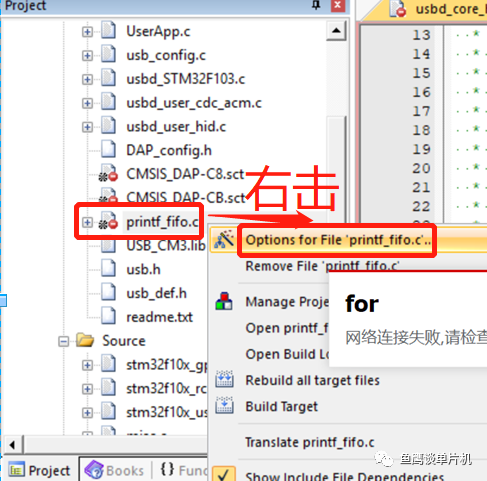Screen dimensions: 487x481
Task: Switch to the Books tab
Action: click(x=115, y=470)
